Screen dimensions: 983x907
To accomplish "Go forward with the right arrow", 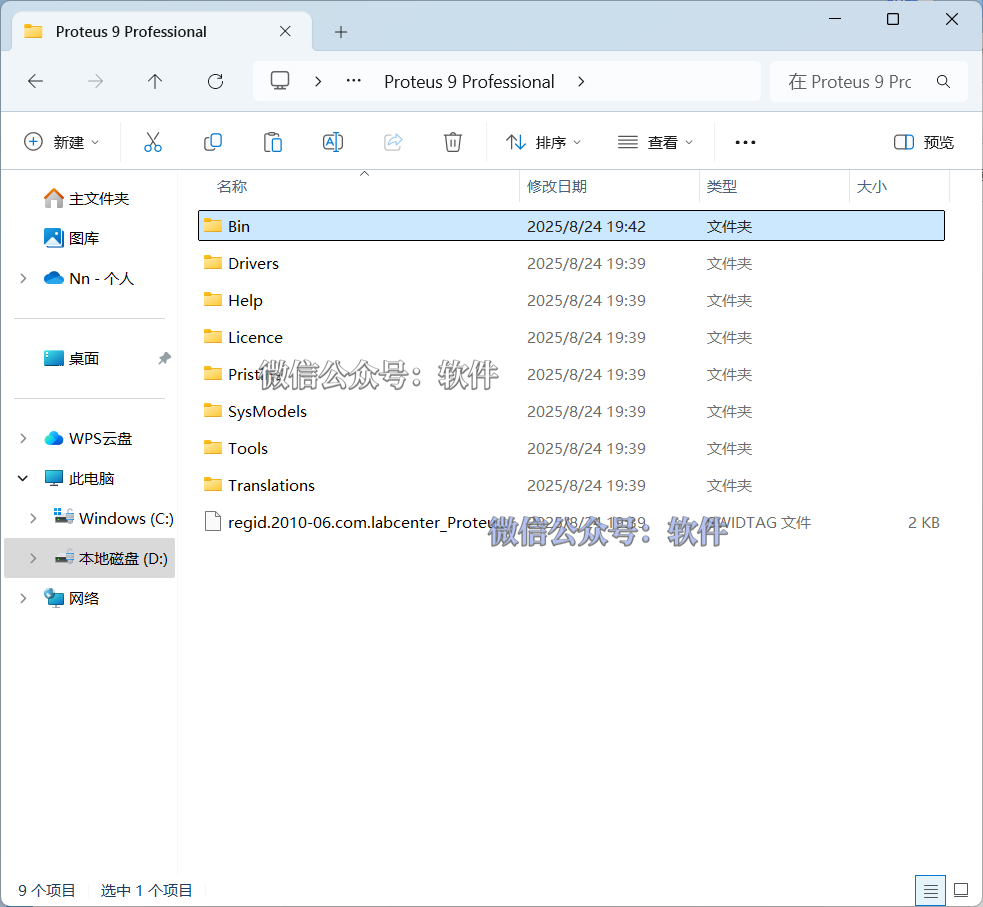I will pyautogui.click(x=95, y=81).
